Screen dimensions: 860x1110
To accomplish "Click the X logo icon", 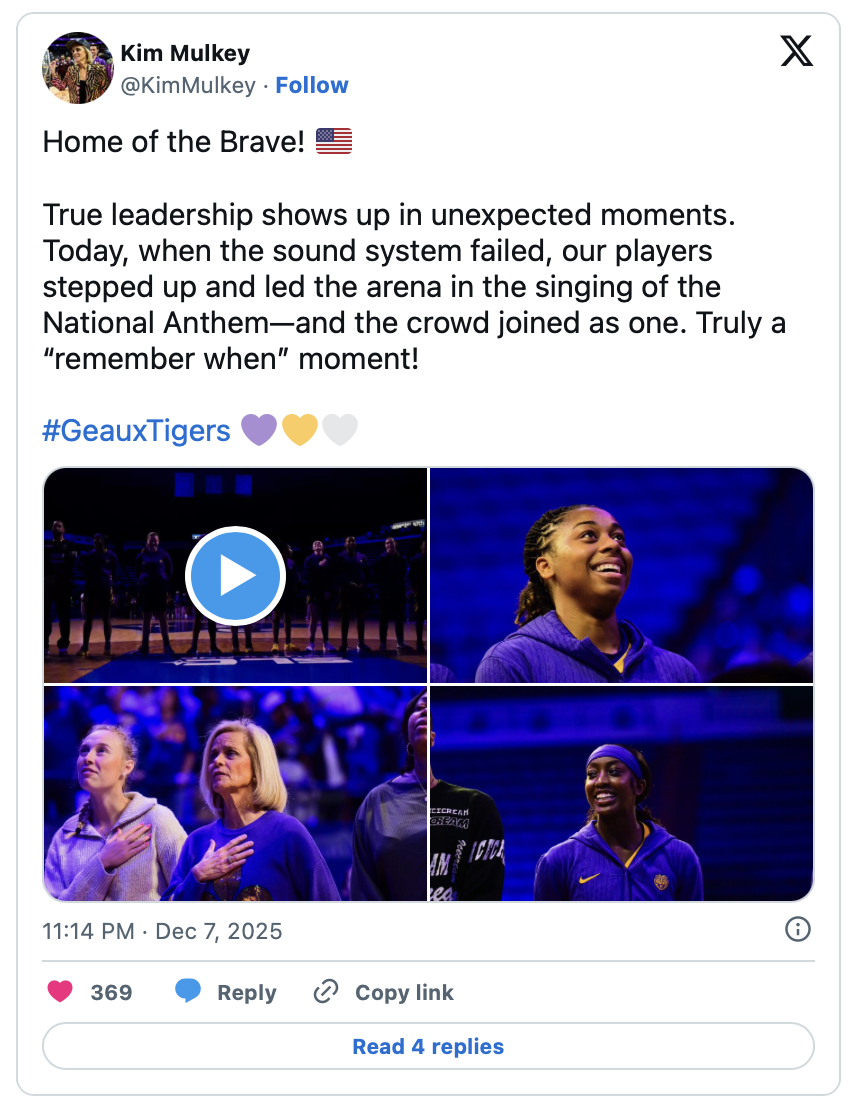I will tap(796, 51).
